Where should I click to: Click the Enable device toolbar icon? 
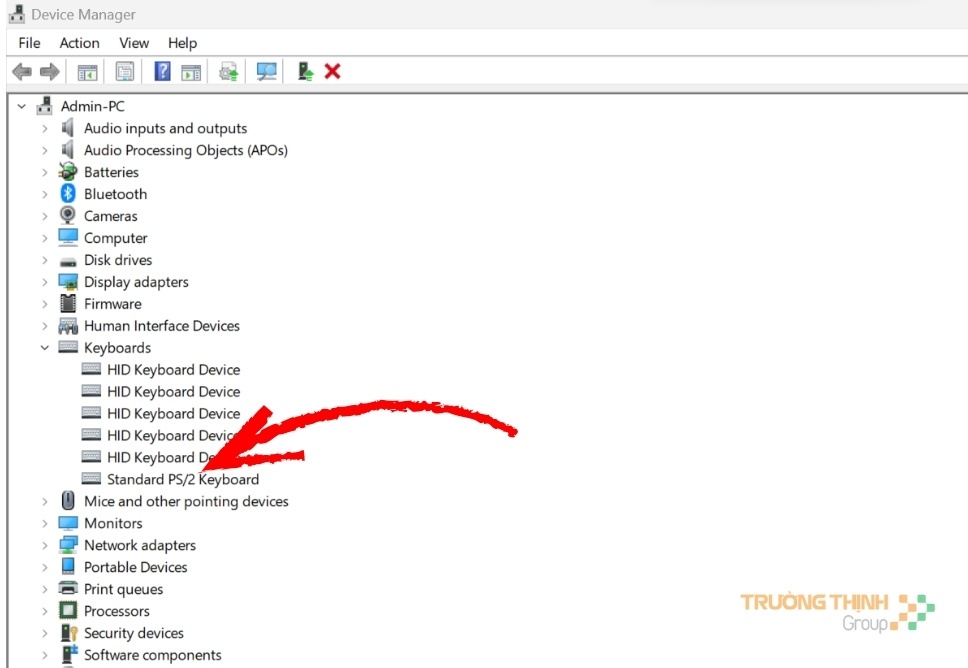coord(306,72)
